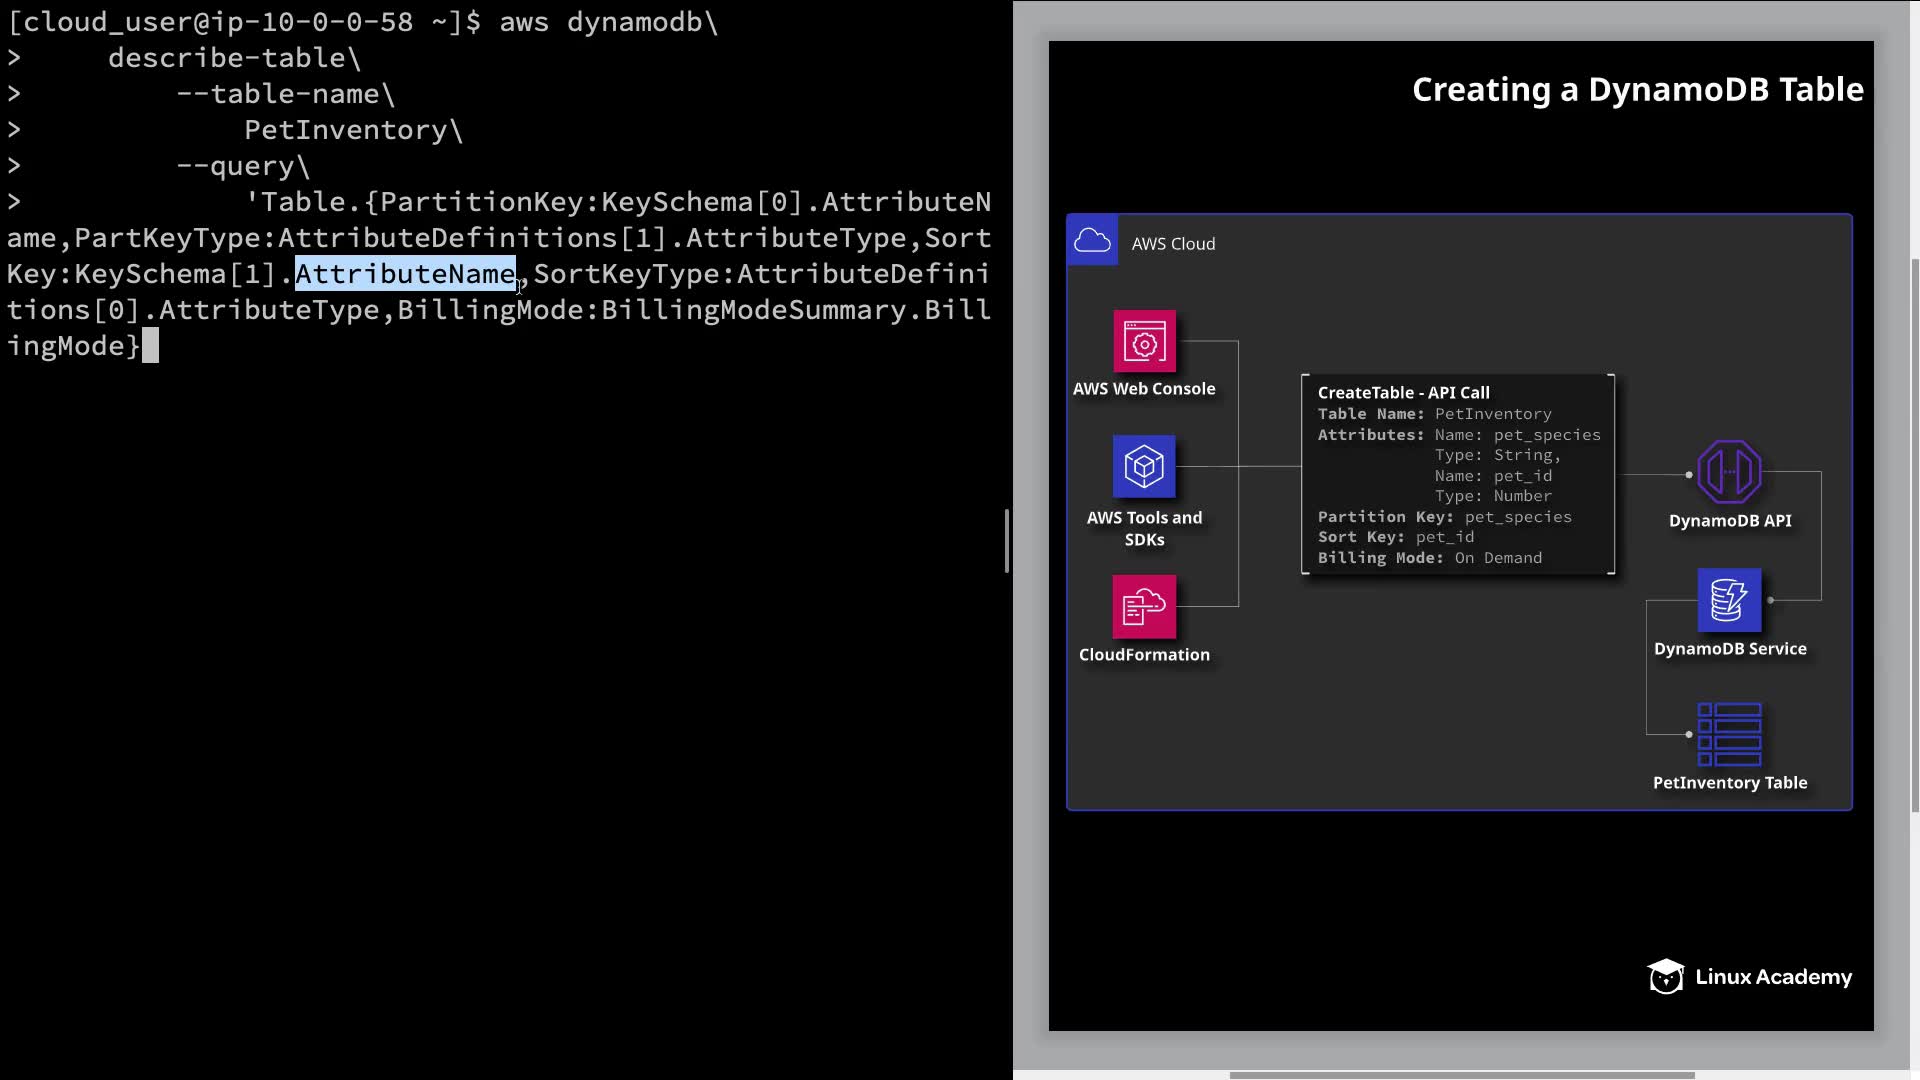Click the Partition Key: pet_species line
Image resolution: width=1920 pixels, height=1080 pixels.
[x=1444, y=517]
